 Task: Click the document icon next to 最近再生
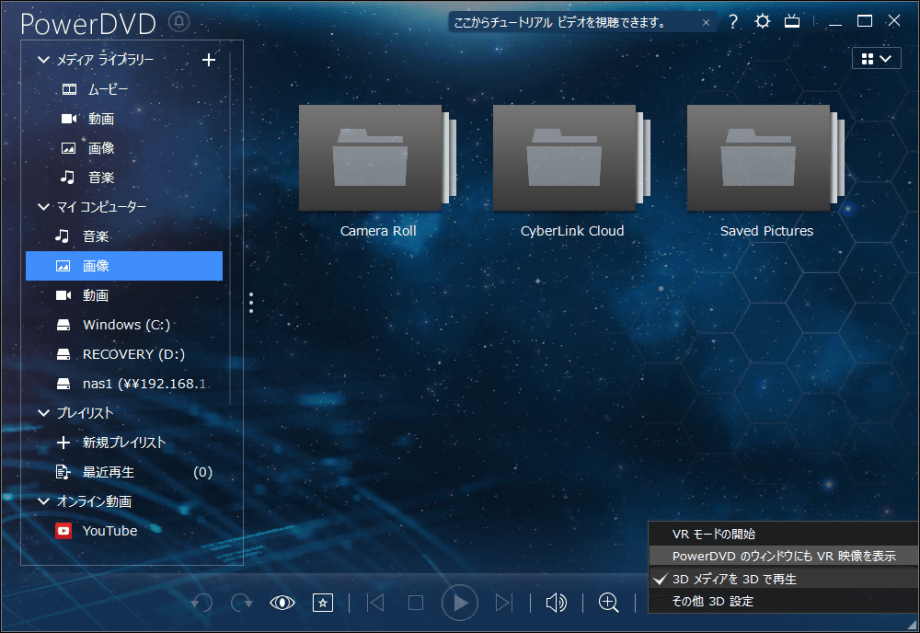pyautogui.click(x=63, y=472)
